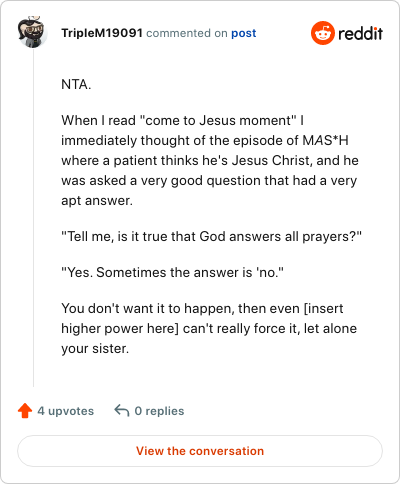The height and width of the screenshot is (484, 400).
Task: Click the "commented on" text in header
Action: coord(187,33)
